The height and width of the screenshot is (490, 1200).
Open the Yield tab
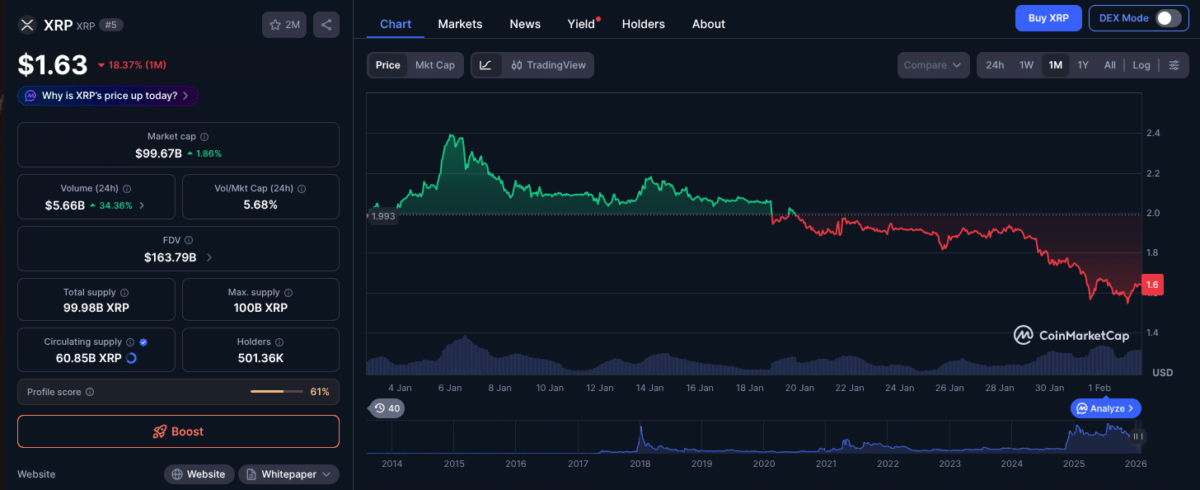(582, 24)
